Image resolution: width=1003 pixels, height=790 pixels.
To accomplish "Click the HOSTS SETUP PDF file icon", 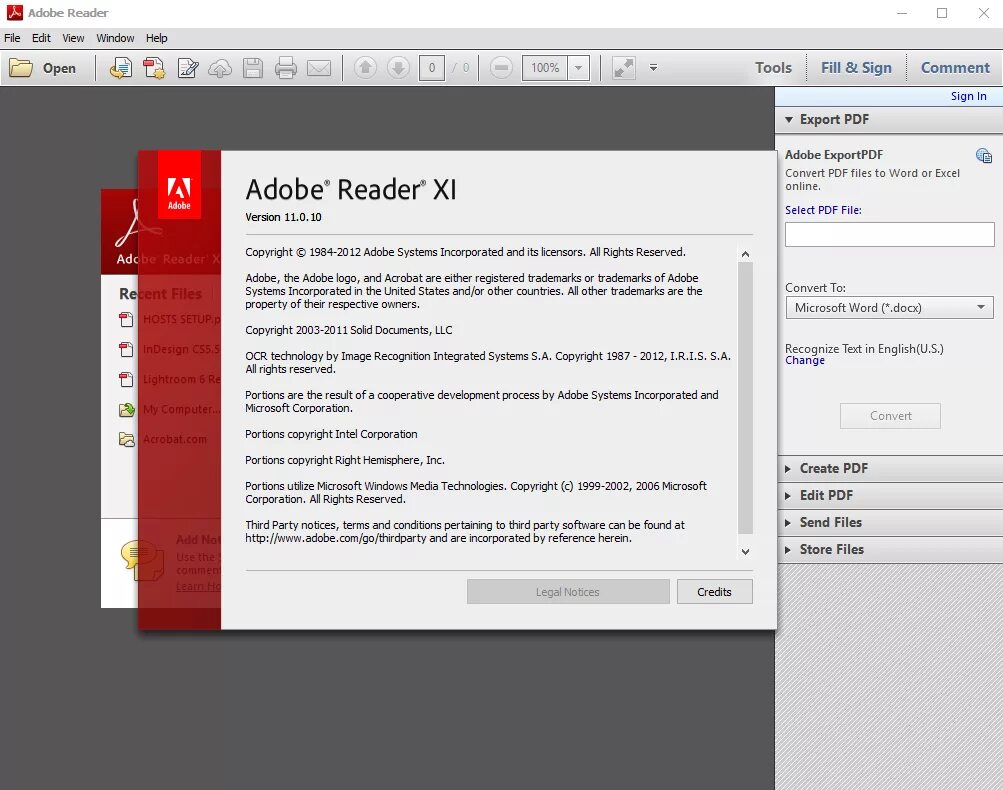I will [126, 319].
